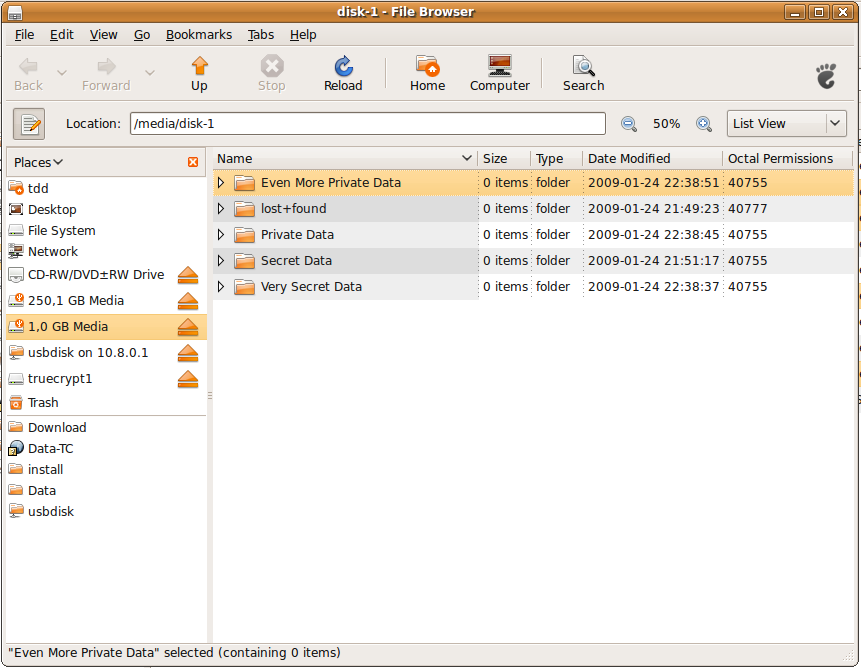Sort by Date Modified column

pos(652,159)
